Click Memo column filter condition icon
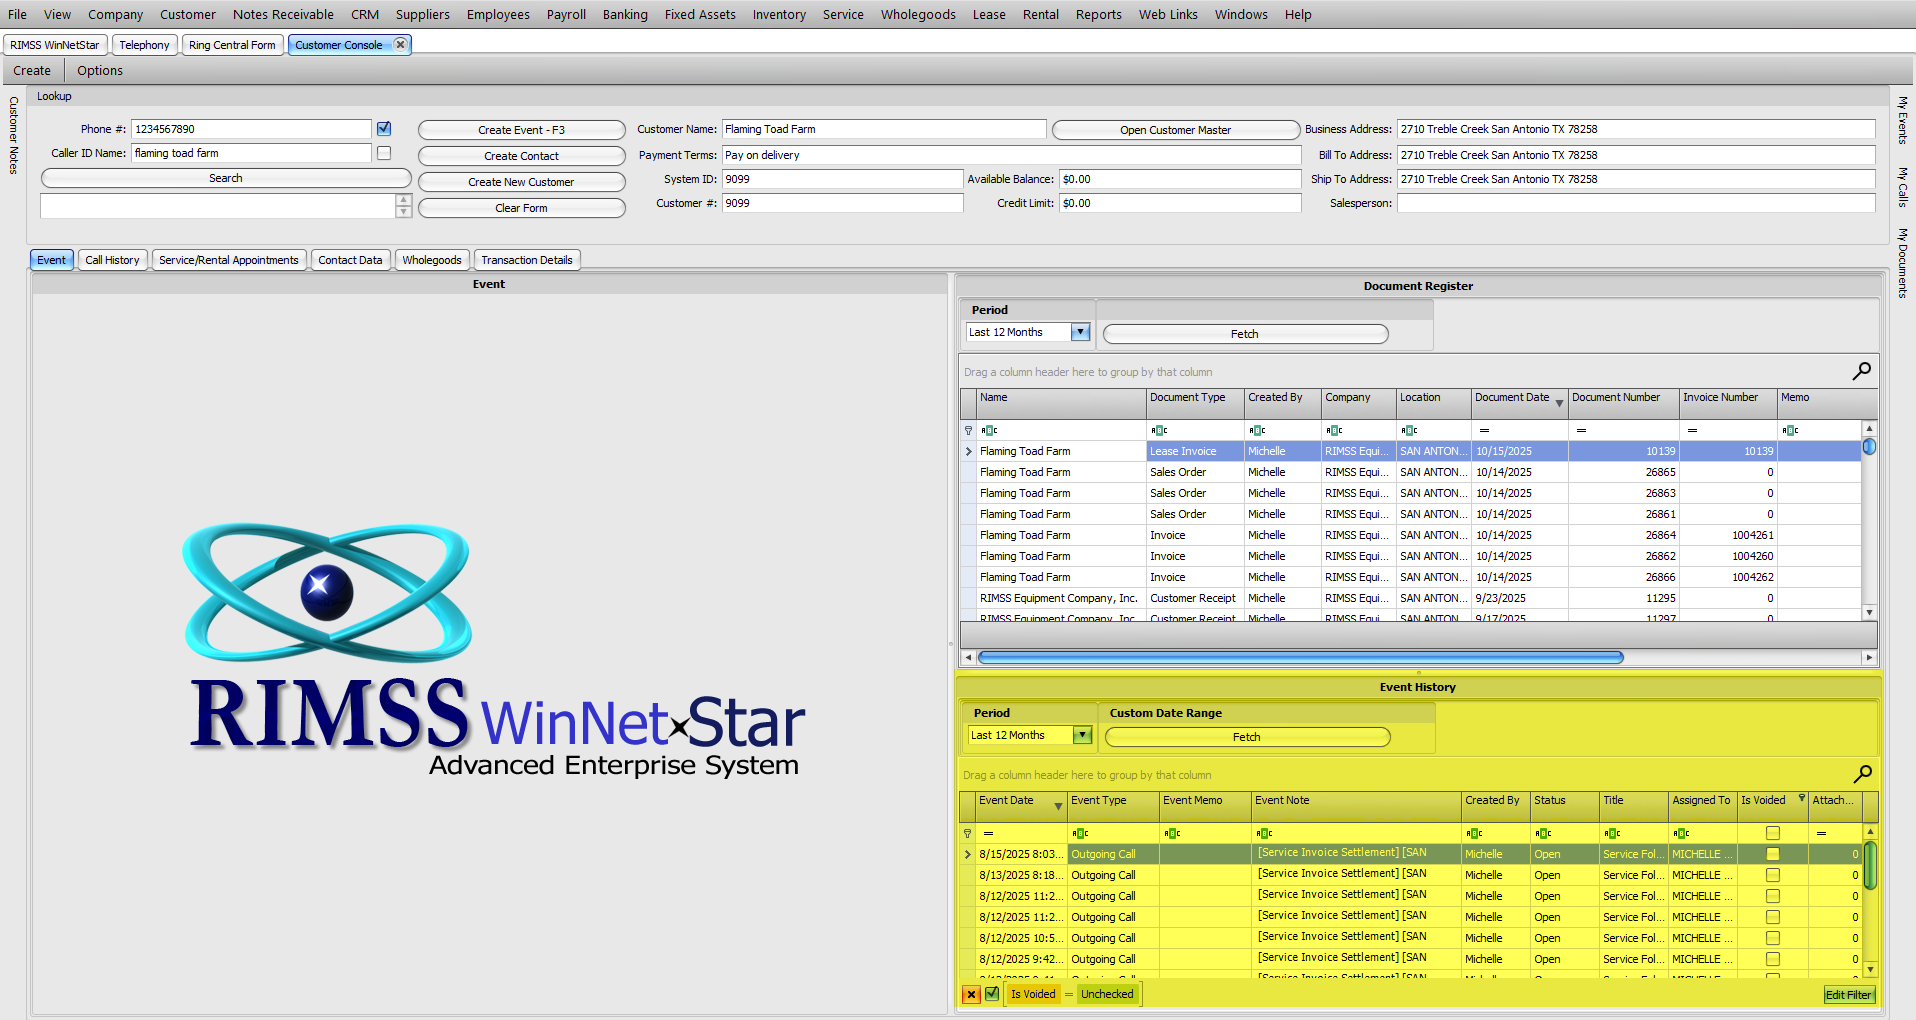This screenshot has height=1020, width=1916. [1790, 430]
